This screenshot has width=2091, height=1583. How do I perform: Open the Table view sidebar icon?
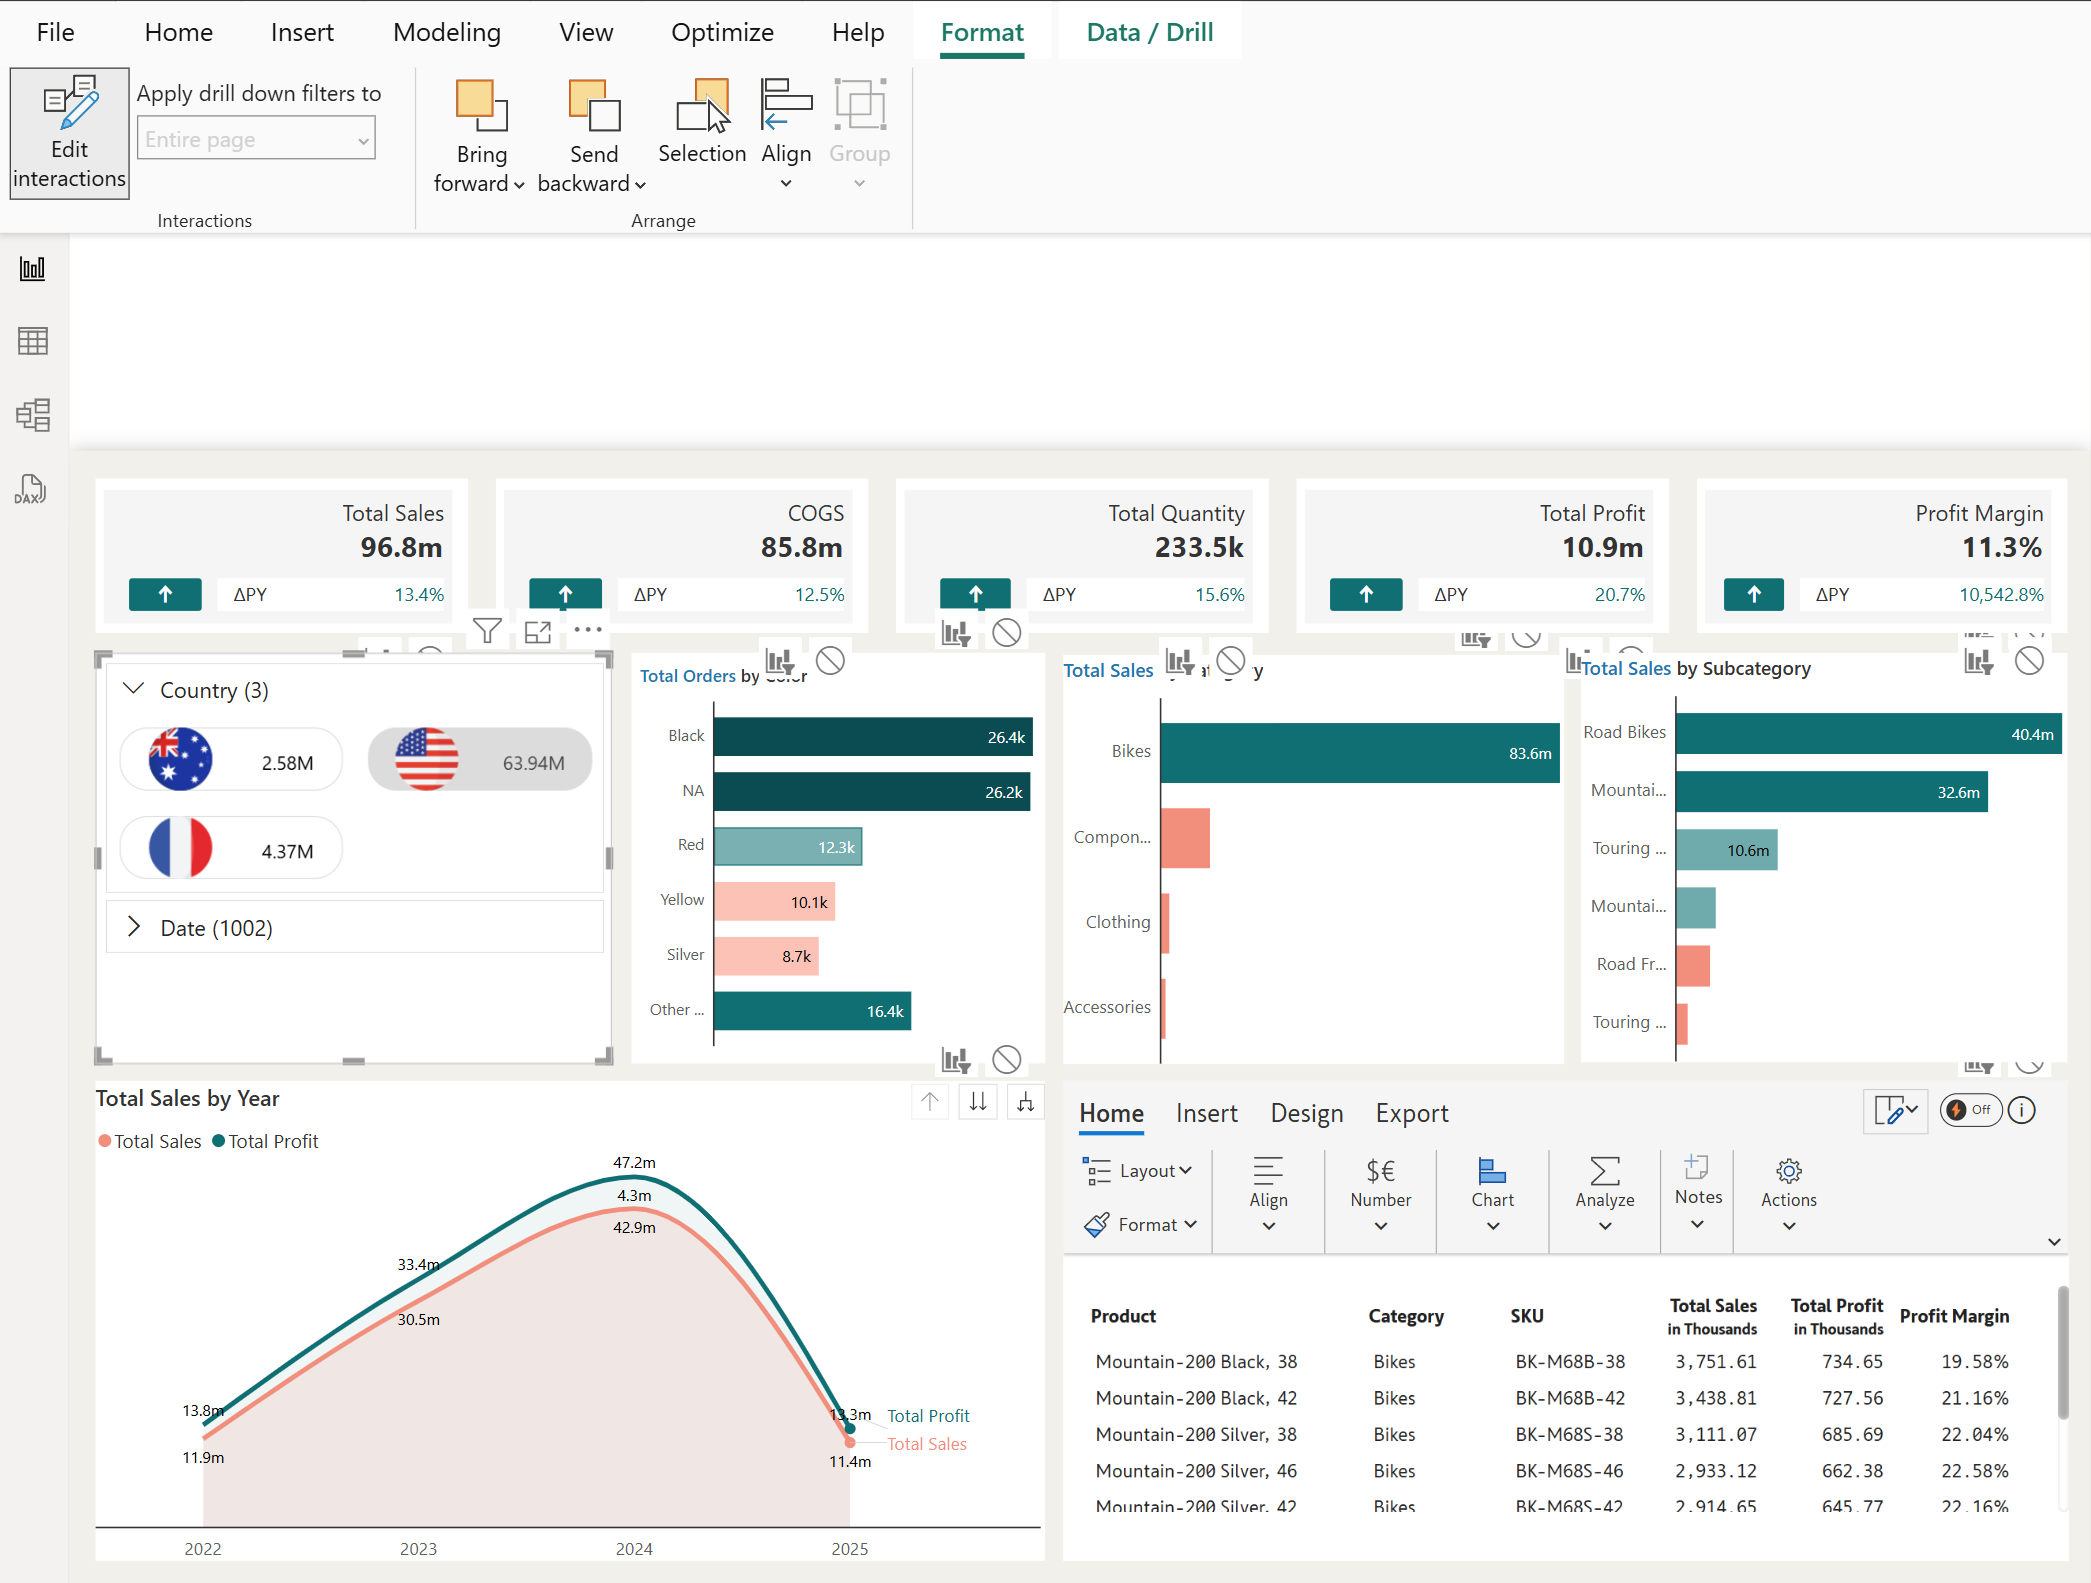[32, 341]
